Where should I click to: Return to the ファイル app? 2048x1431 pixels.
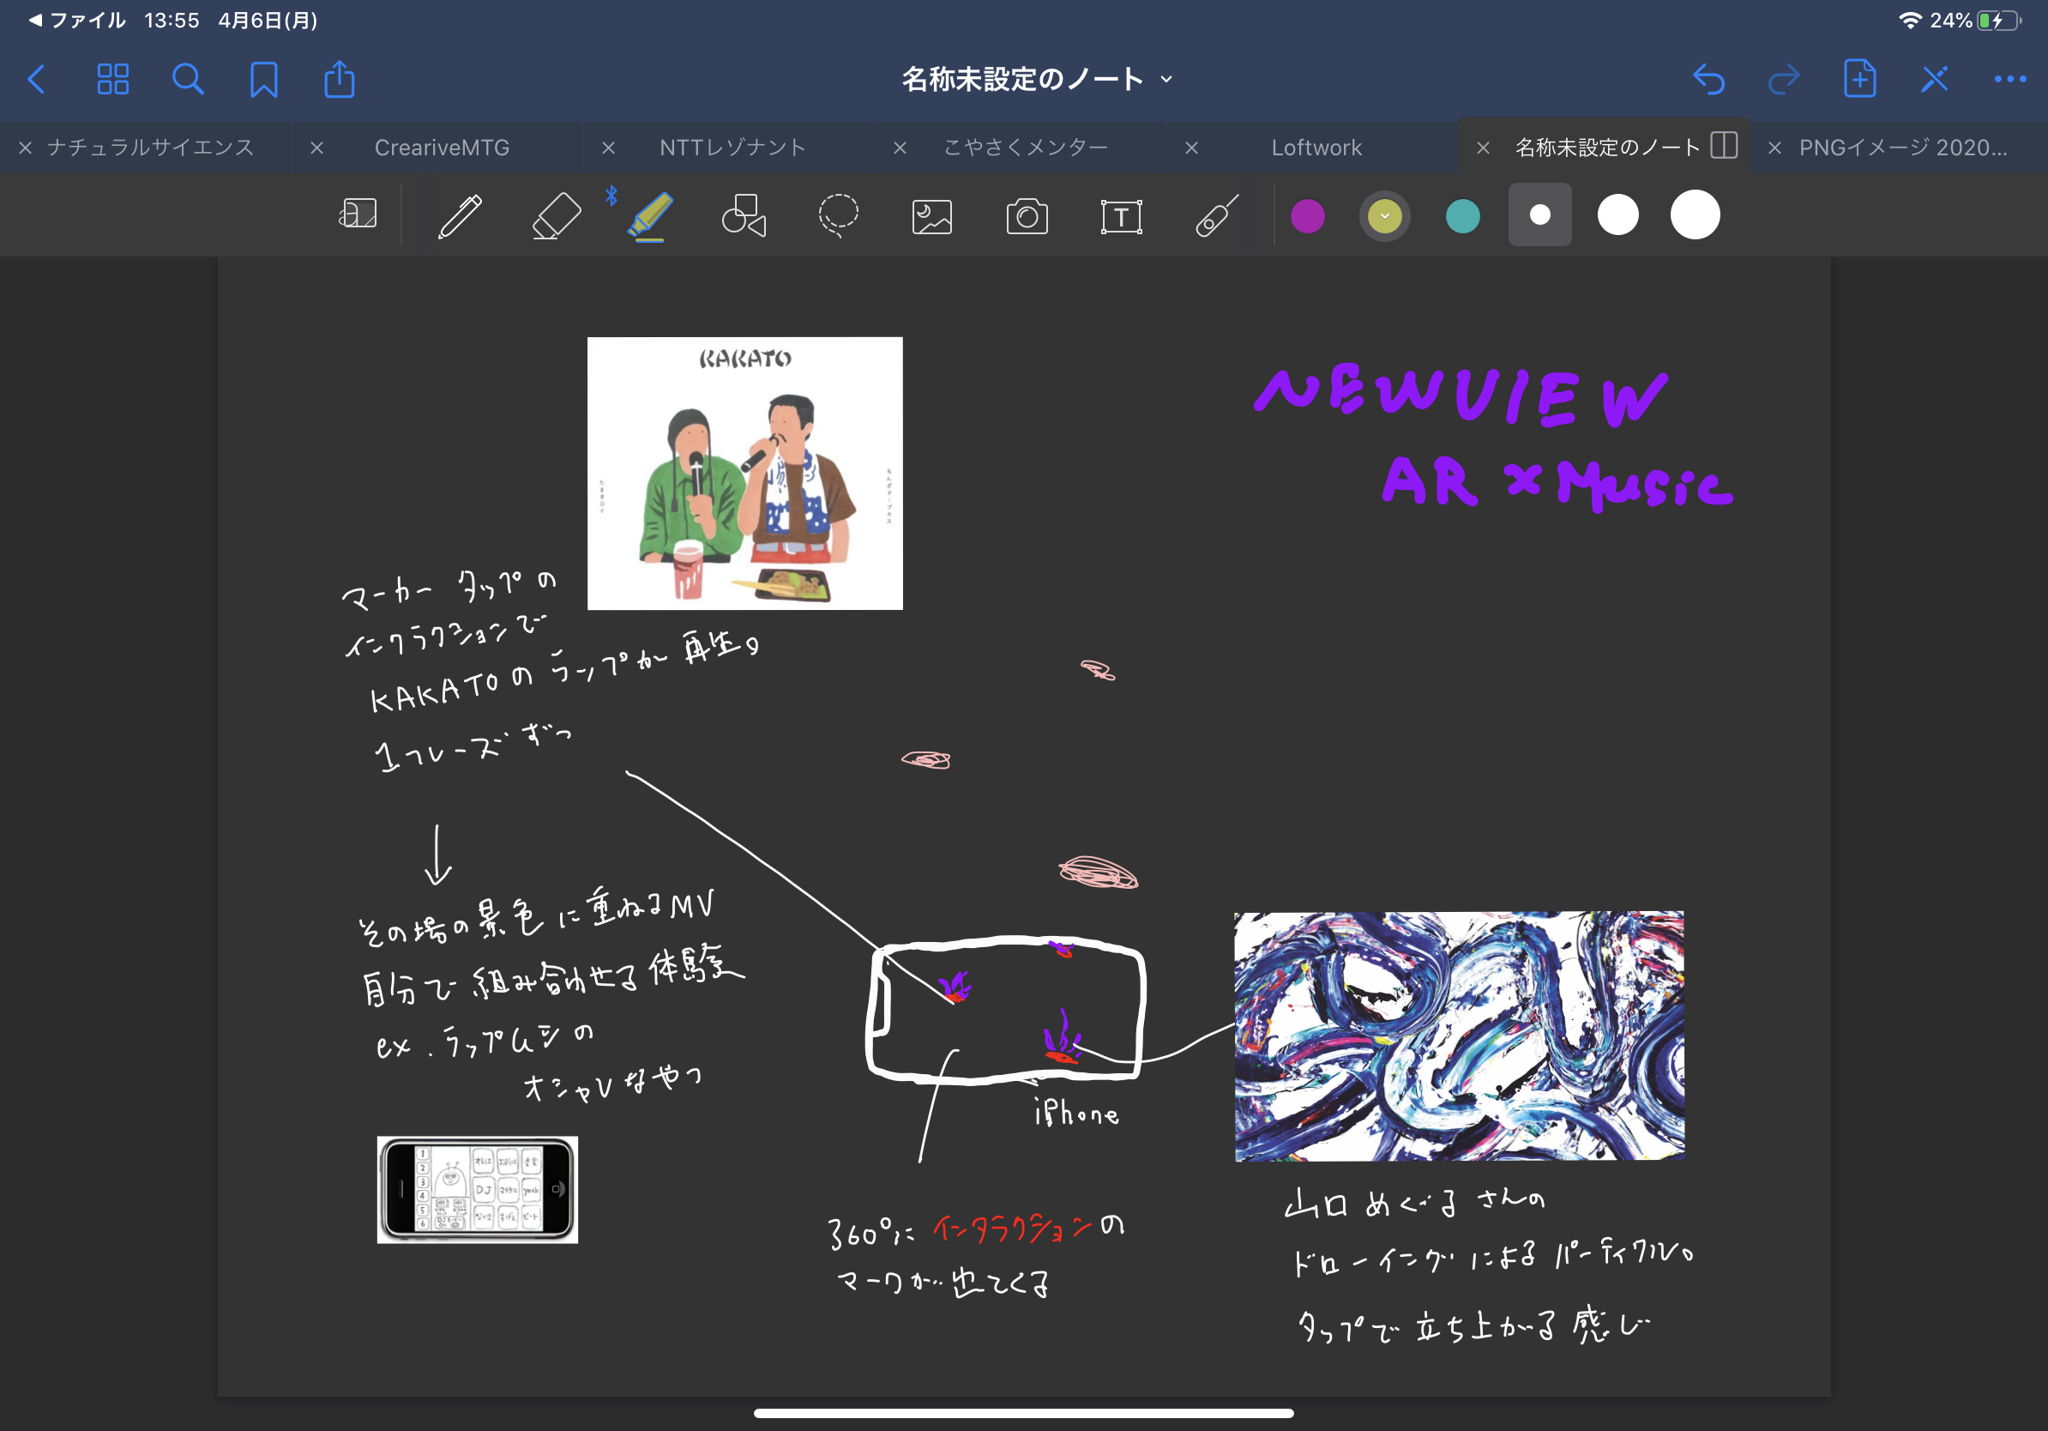(x=78, y=20)
